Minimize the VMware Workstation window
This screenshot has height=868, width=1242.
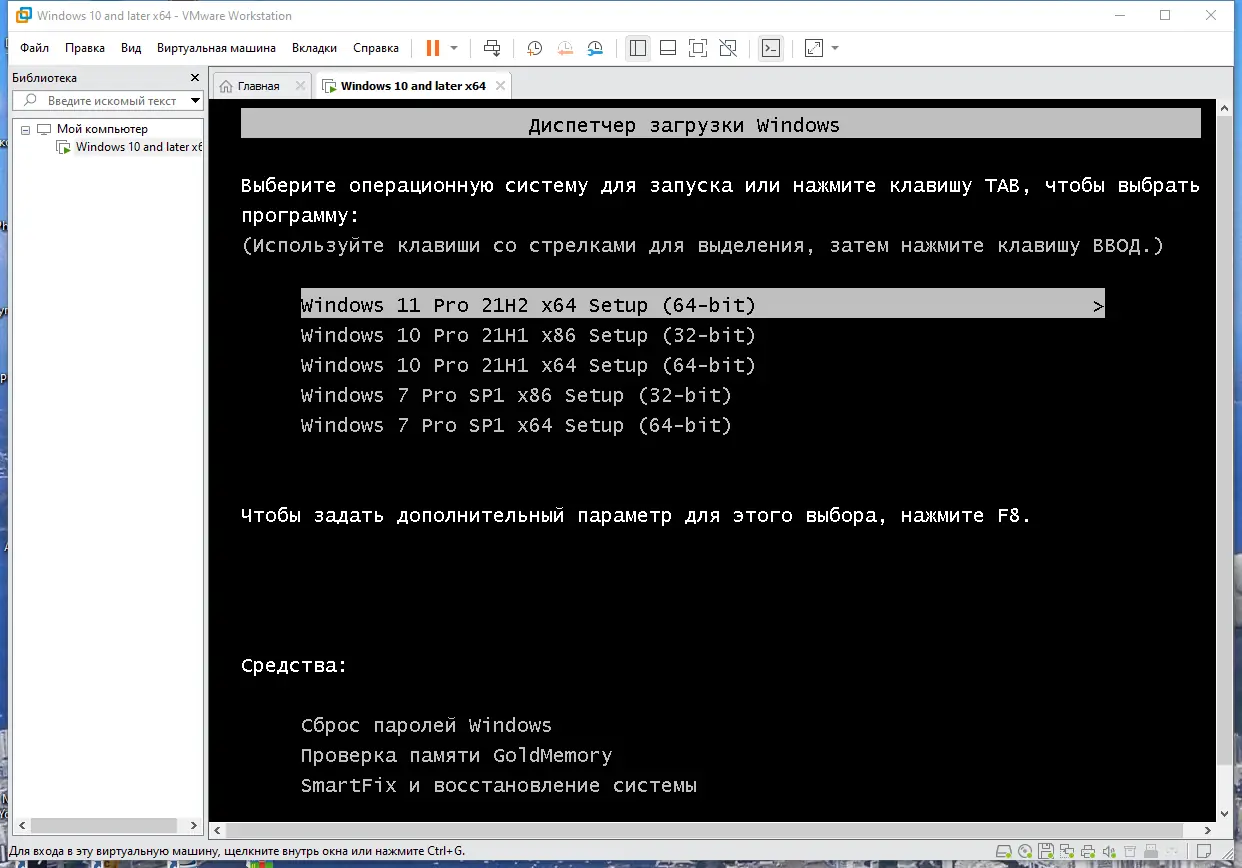pos(1119,15)
